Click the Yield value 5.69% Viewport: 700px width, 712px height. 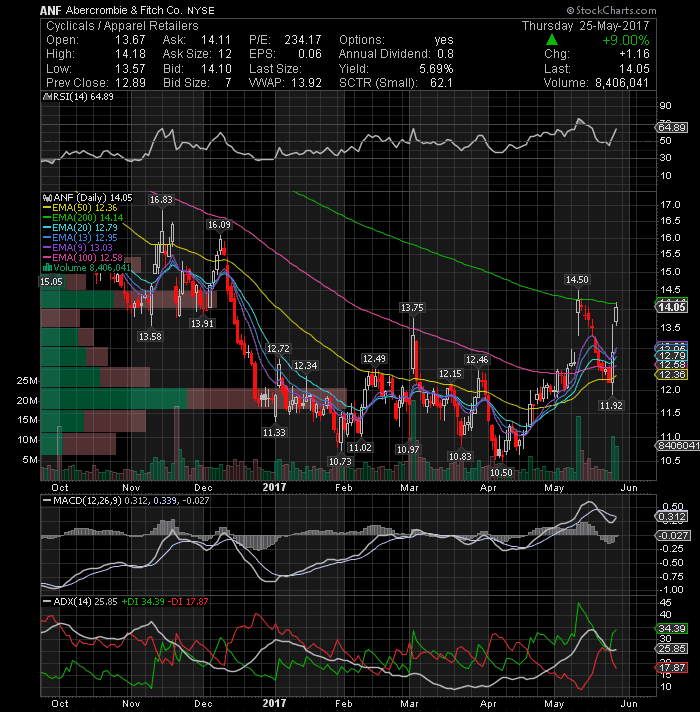tap(435, 69)
